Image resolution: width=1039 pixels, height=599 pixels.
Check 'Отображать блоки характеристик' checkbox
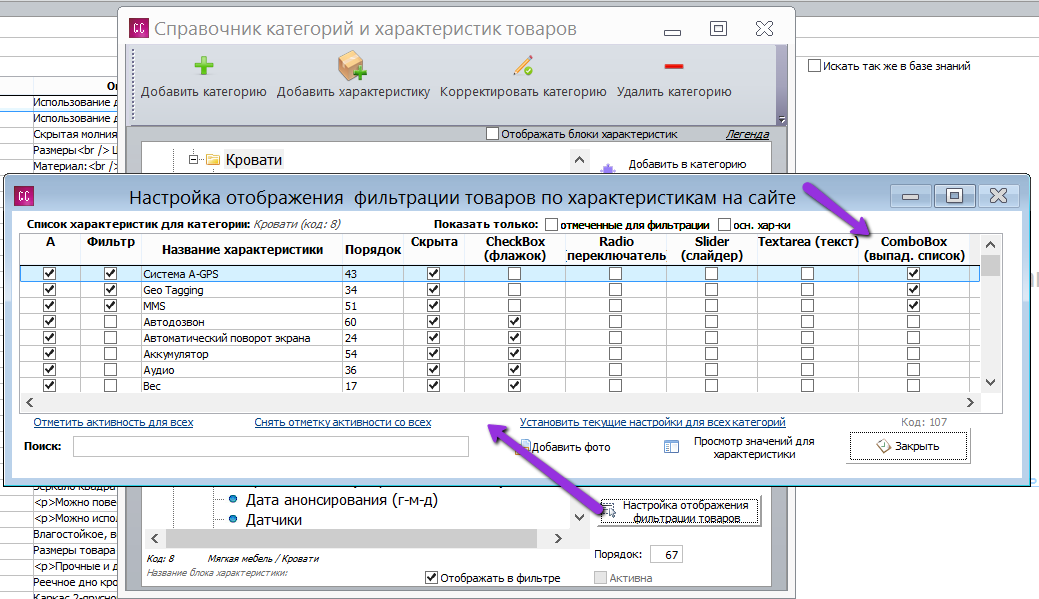tap(492, 134)
